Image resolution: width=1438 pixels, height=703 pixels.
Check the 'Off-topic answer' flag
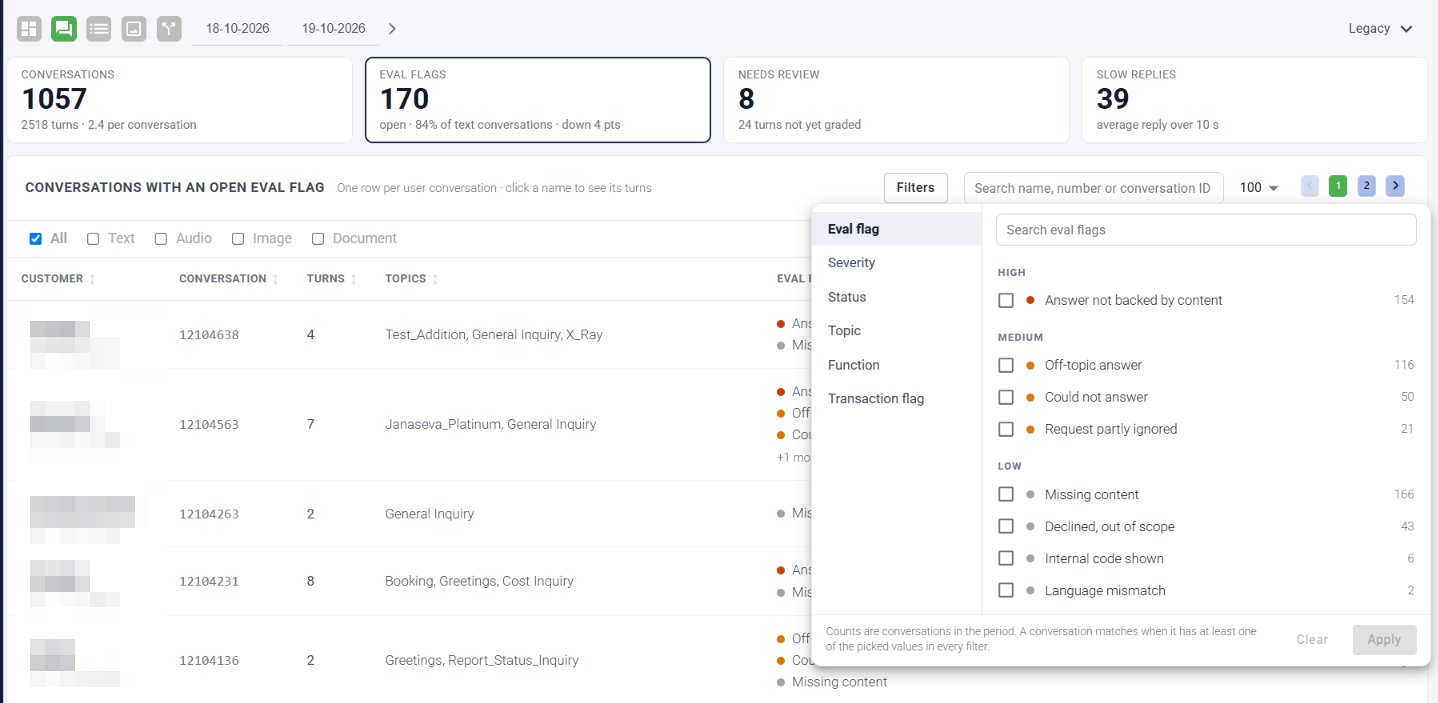coord(1006,365)
